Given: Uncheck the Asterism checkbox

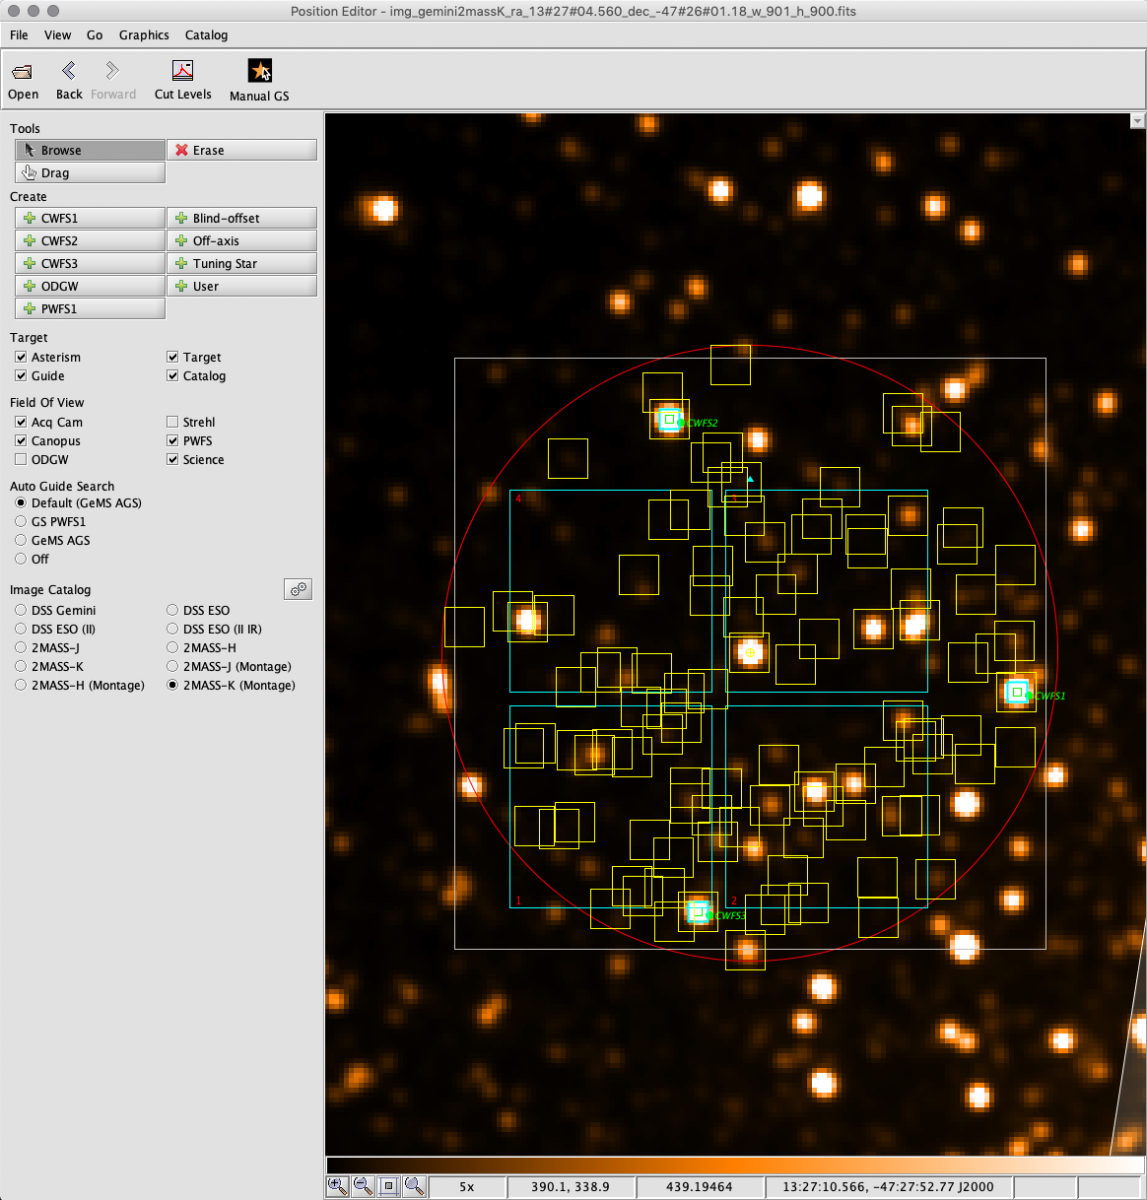Looking at the screenshot, I should (x=21, y=357).
